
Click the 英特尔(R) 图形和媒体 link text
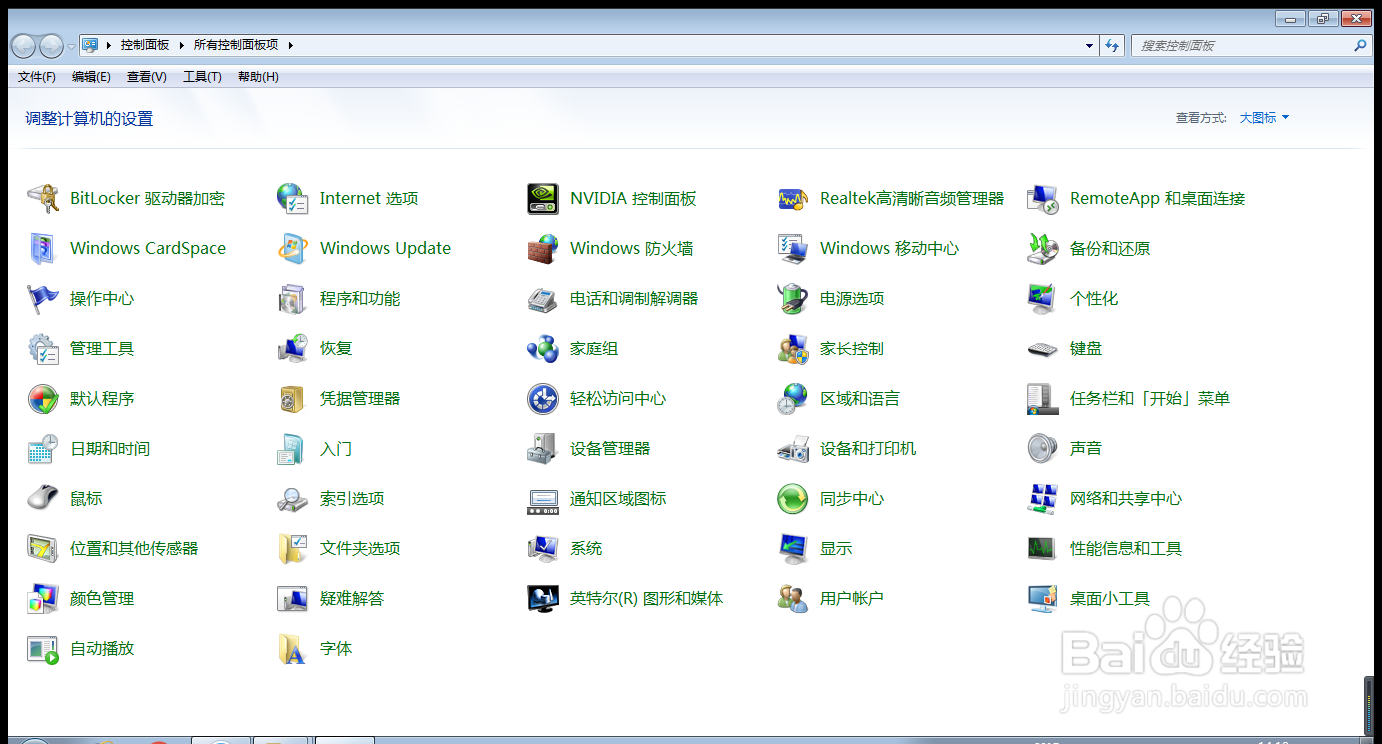coord(646,598)
